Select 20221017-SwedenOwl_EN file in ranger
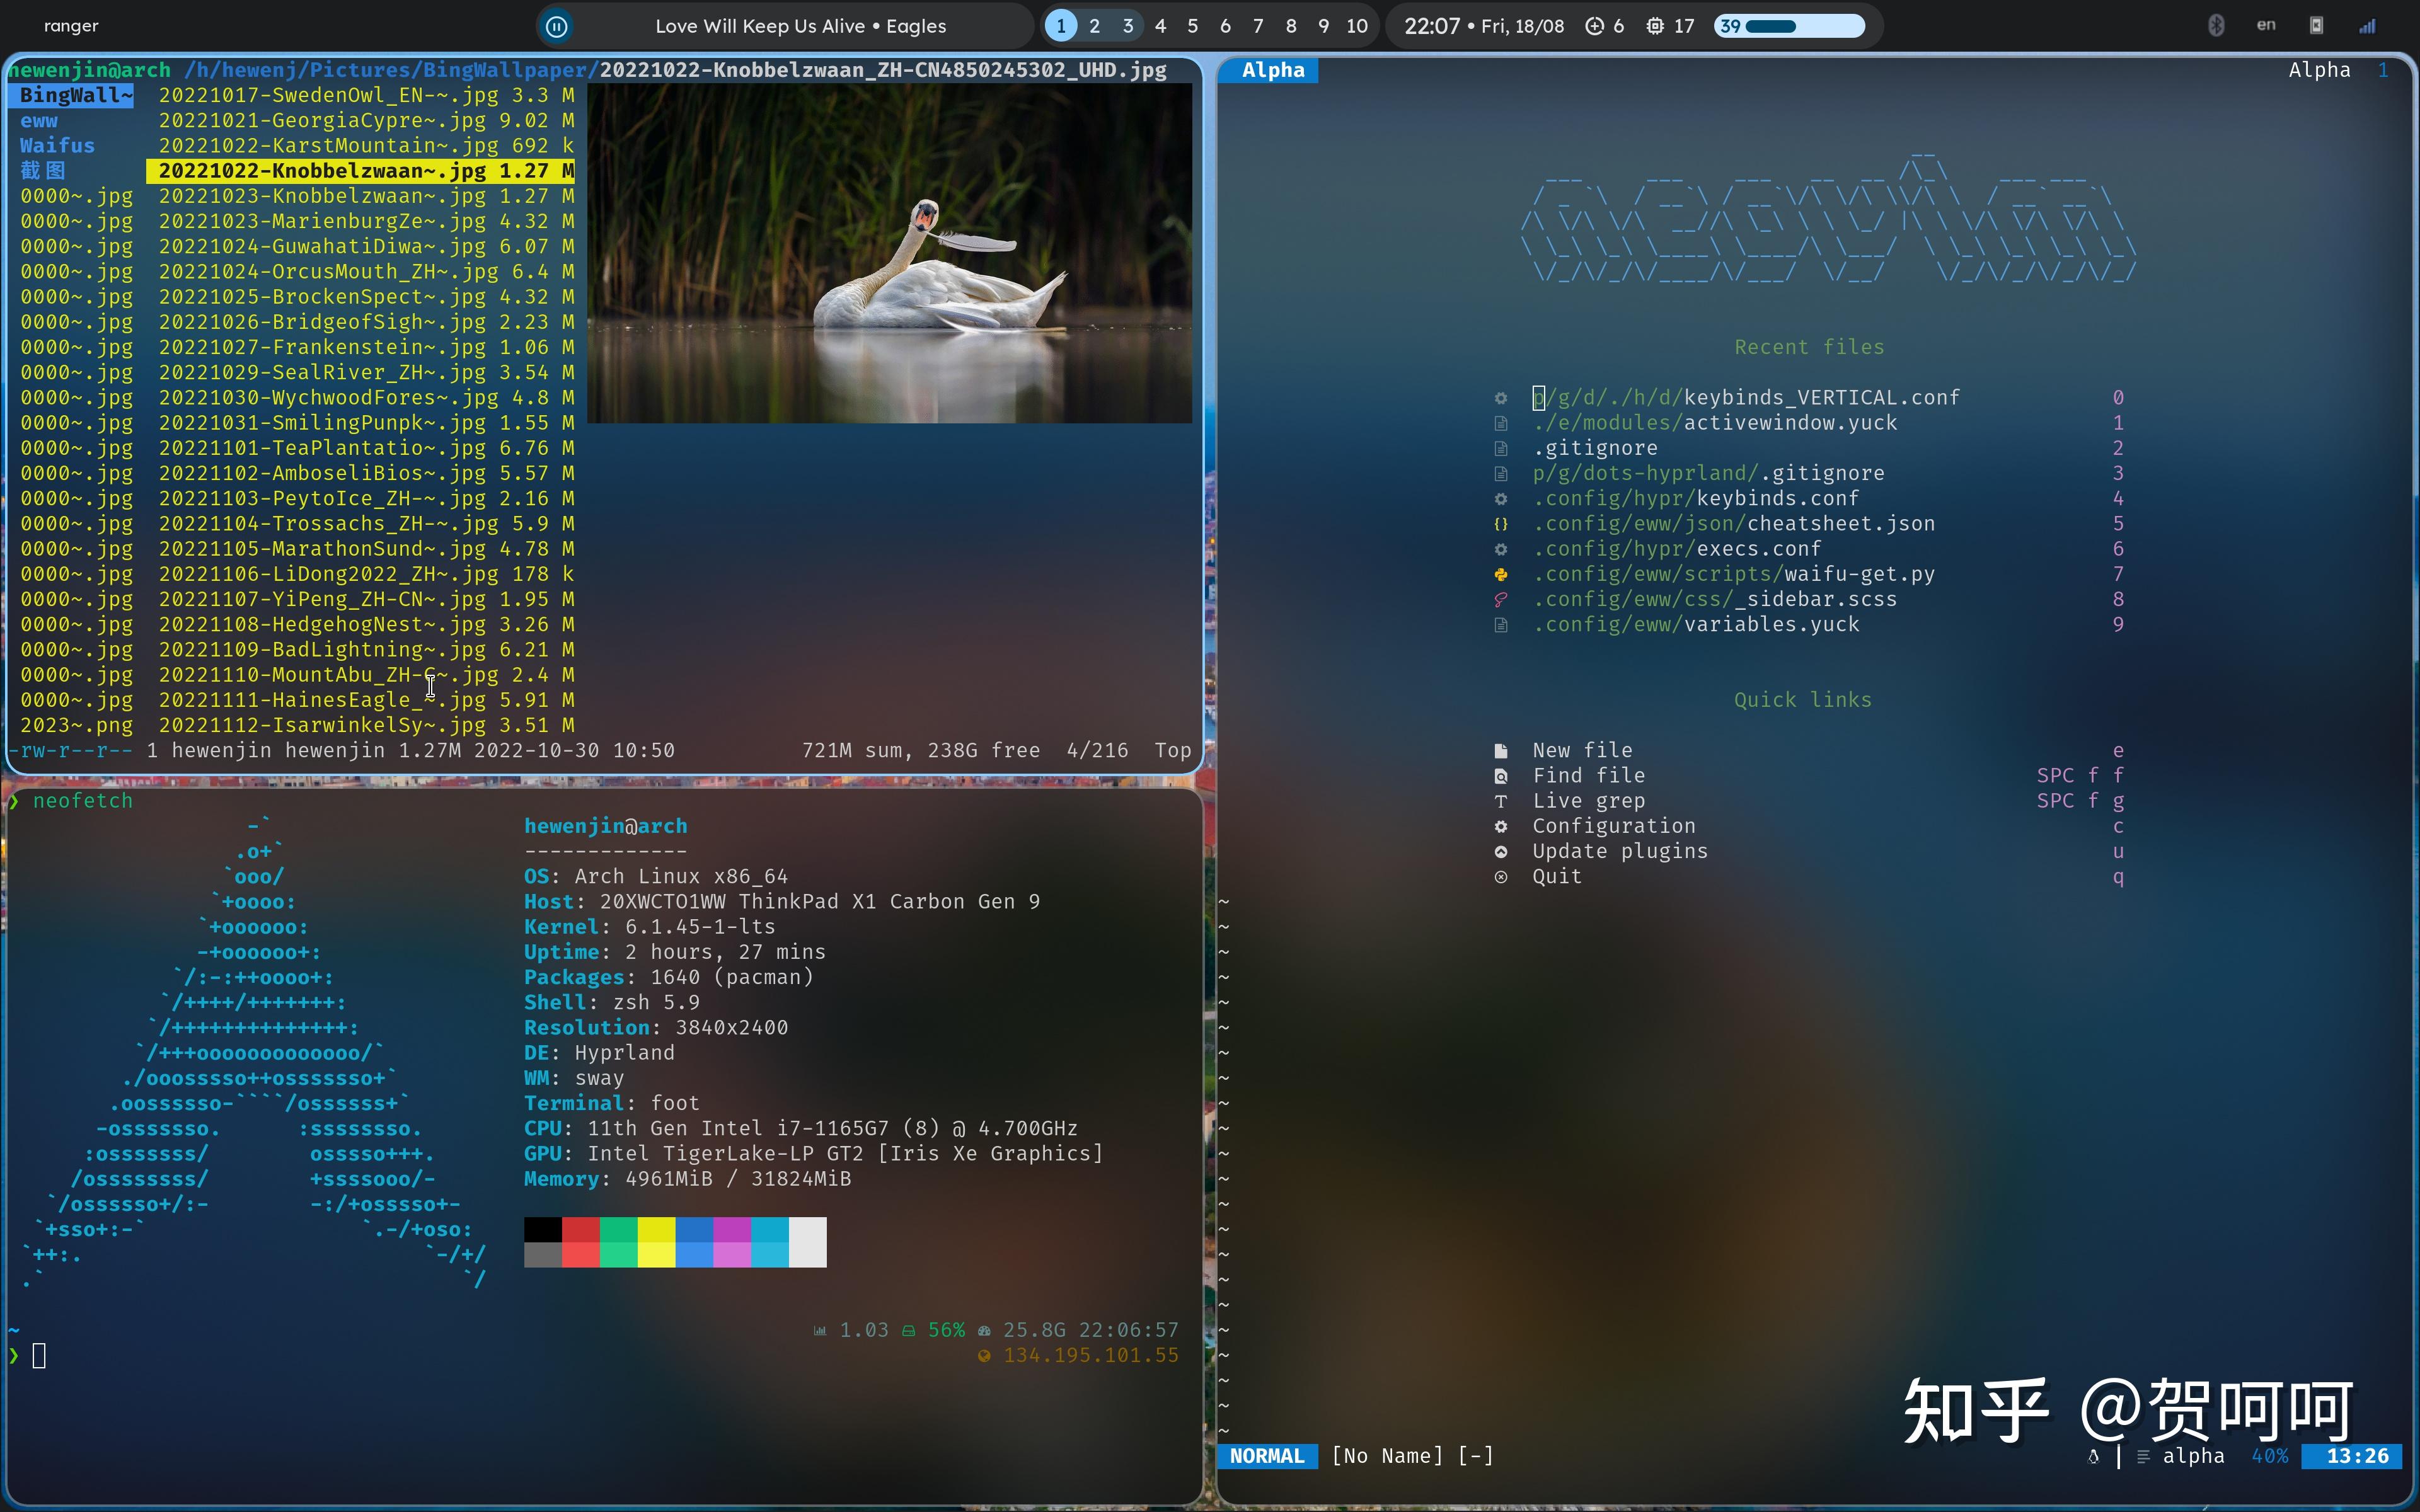2420x1512 pixels. 366,95
